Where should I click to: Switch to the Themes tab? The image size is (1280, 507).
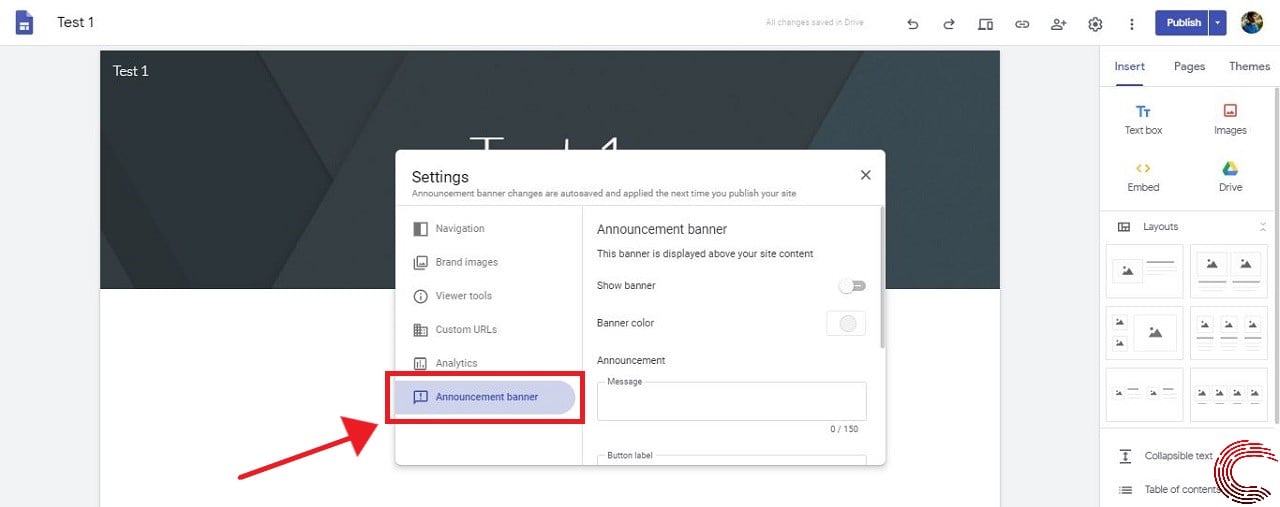[1249, 66]
